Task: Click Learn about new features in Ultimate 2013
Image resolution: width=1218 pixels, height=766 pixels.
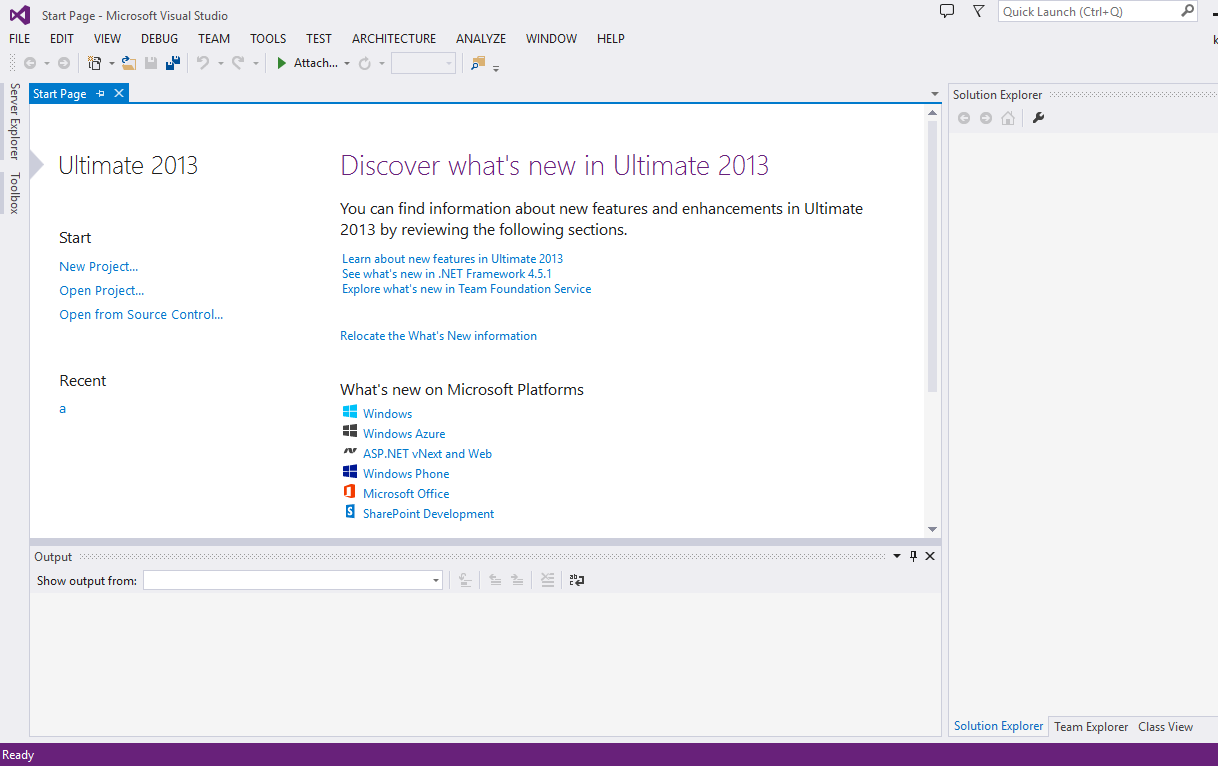Action: click(452, 258)
